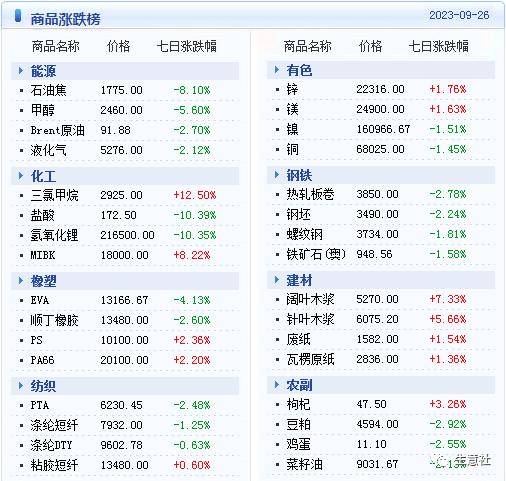Select commodity PS

click(36, 340)
